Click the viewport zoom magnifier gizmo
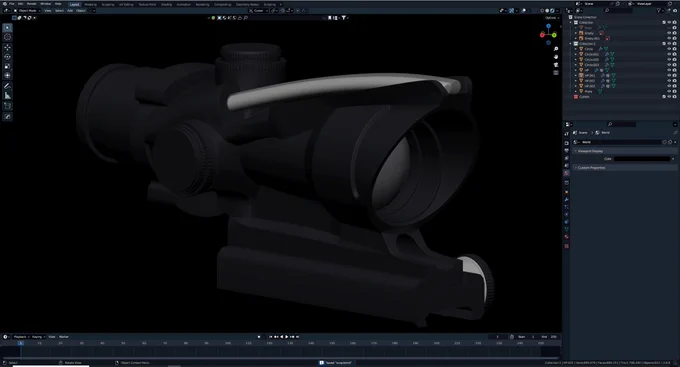 tap(556, 49)
